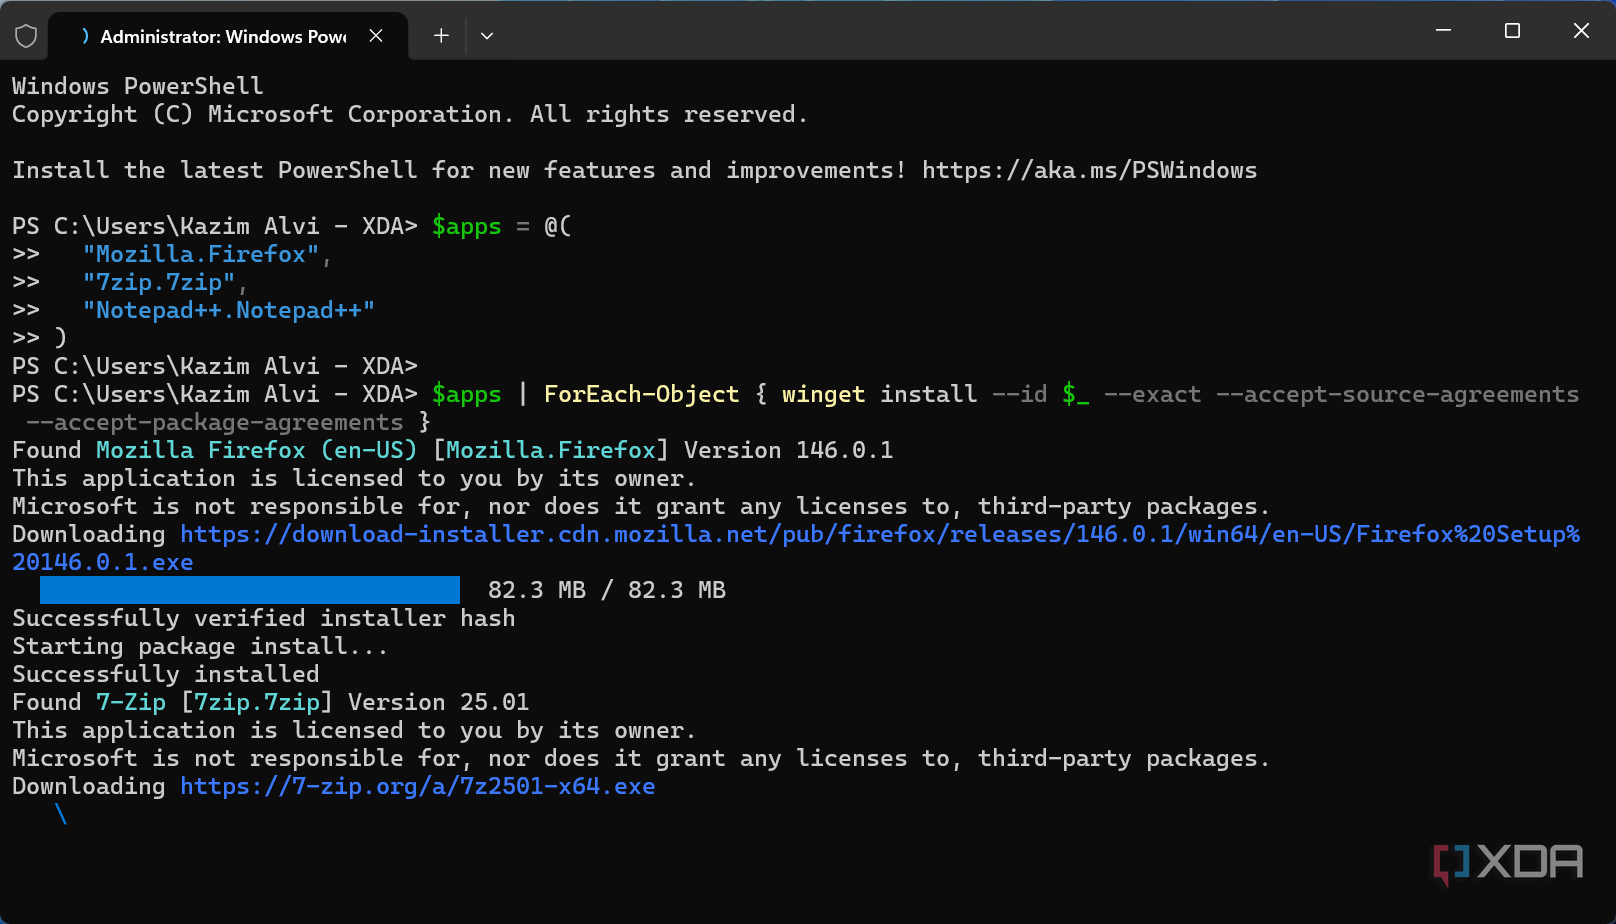This screenshot has height=924, width=1616.
Task: Click the winget command in the prompt
Action: point(823,394)
